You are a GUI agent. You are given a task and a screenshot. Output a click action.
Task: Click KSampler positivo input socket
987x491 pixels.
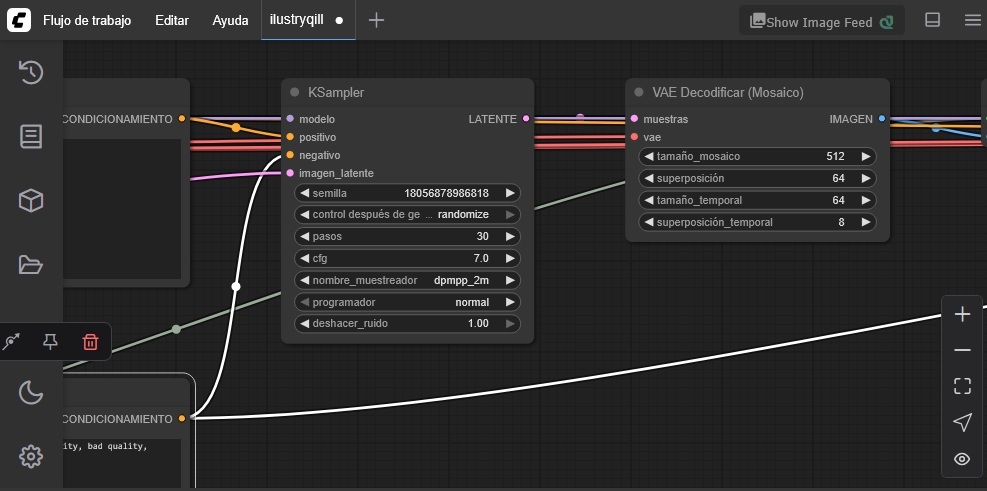tap(290, 137)
